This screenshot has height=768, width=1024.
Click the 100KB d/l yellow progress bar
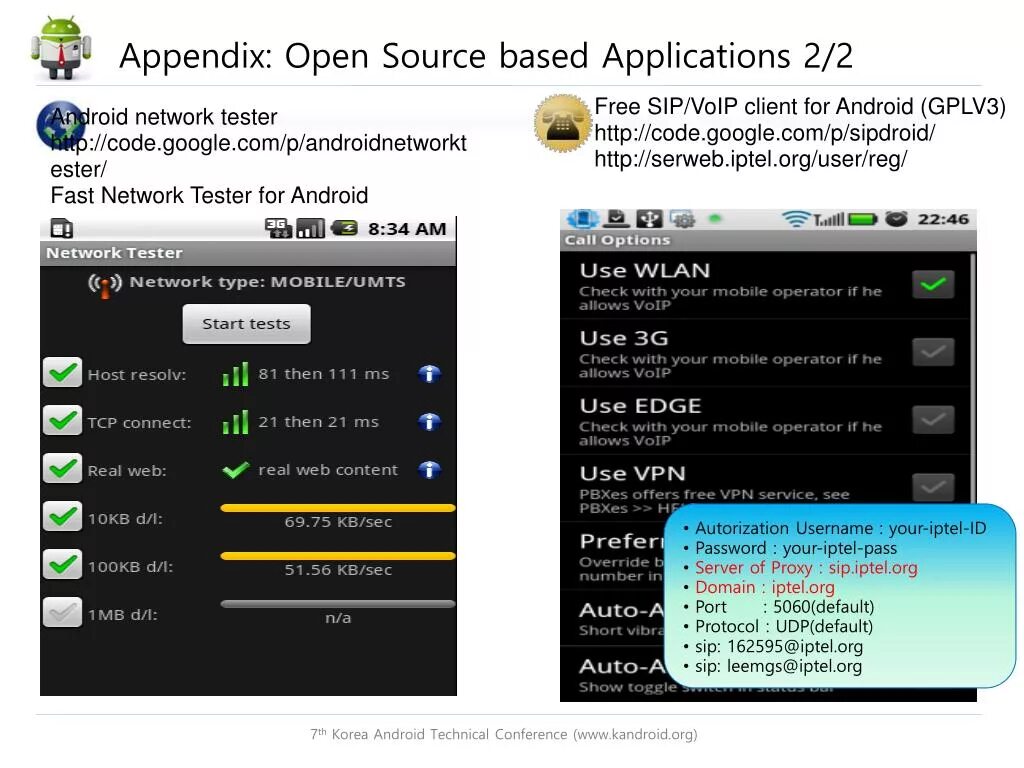(x=338, y=556)
